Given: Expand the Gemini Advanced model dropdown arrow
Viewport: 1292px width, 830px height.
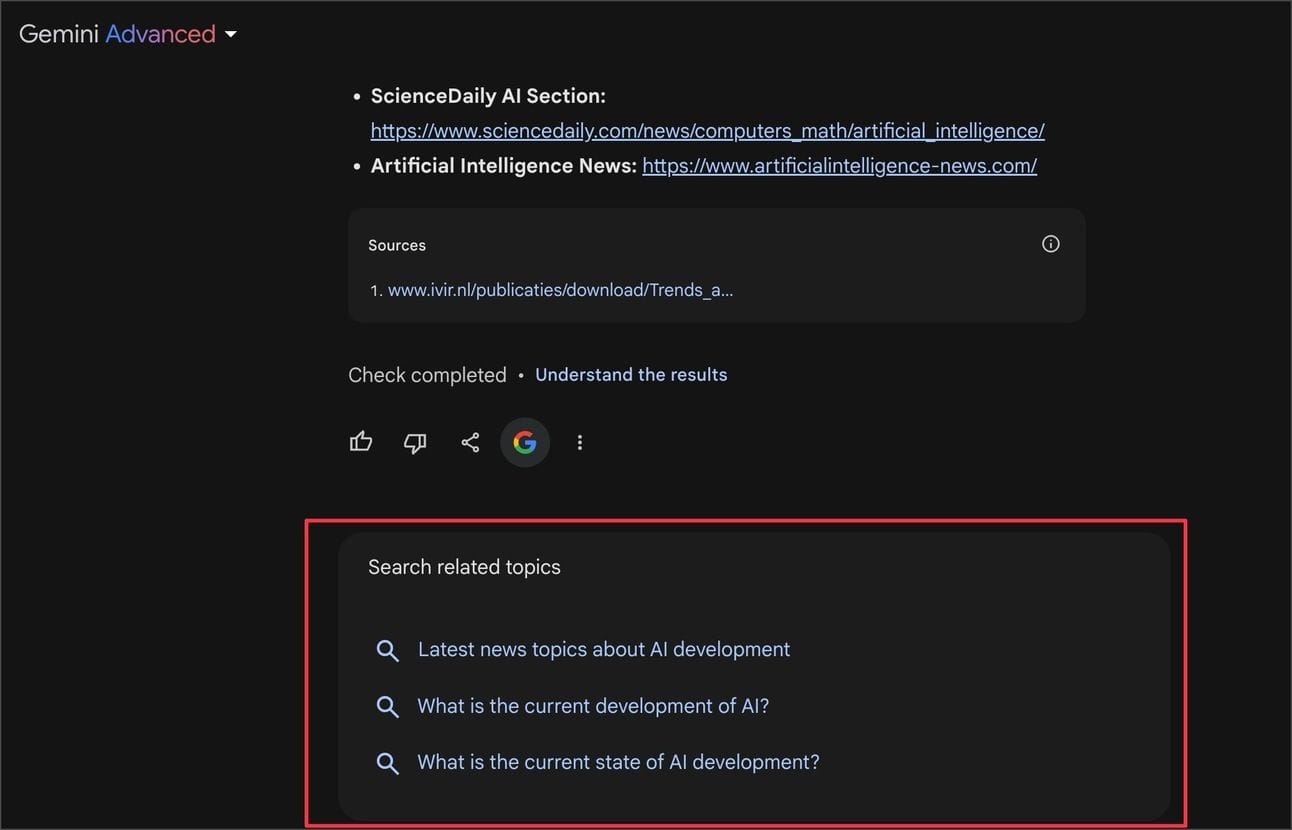Looking at the screenshot, I should (x=231, y=34).
